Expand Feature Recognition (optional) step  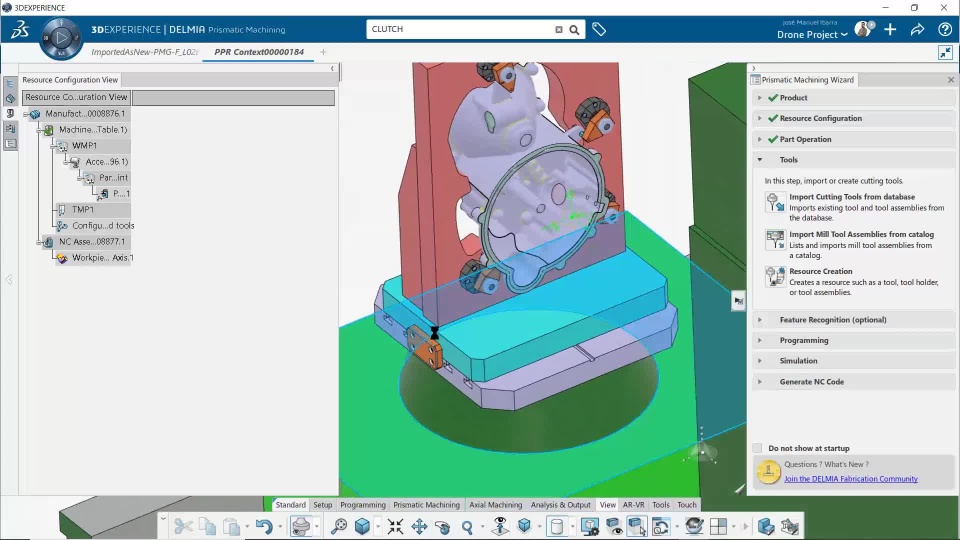click(x=760, y=320)
